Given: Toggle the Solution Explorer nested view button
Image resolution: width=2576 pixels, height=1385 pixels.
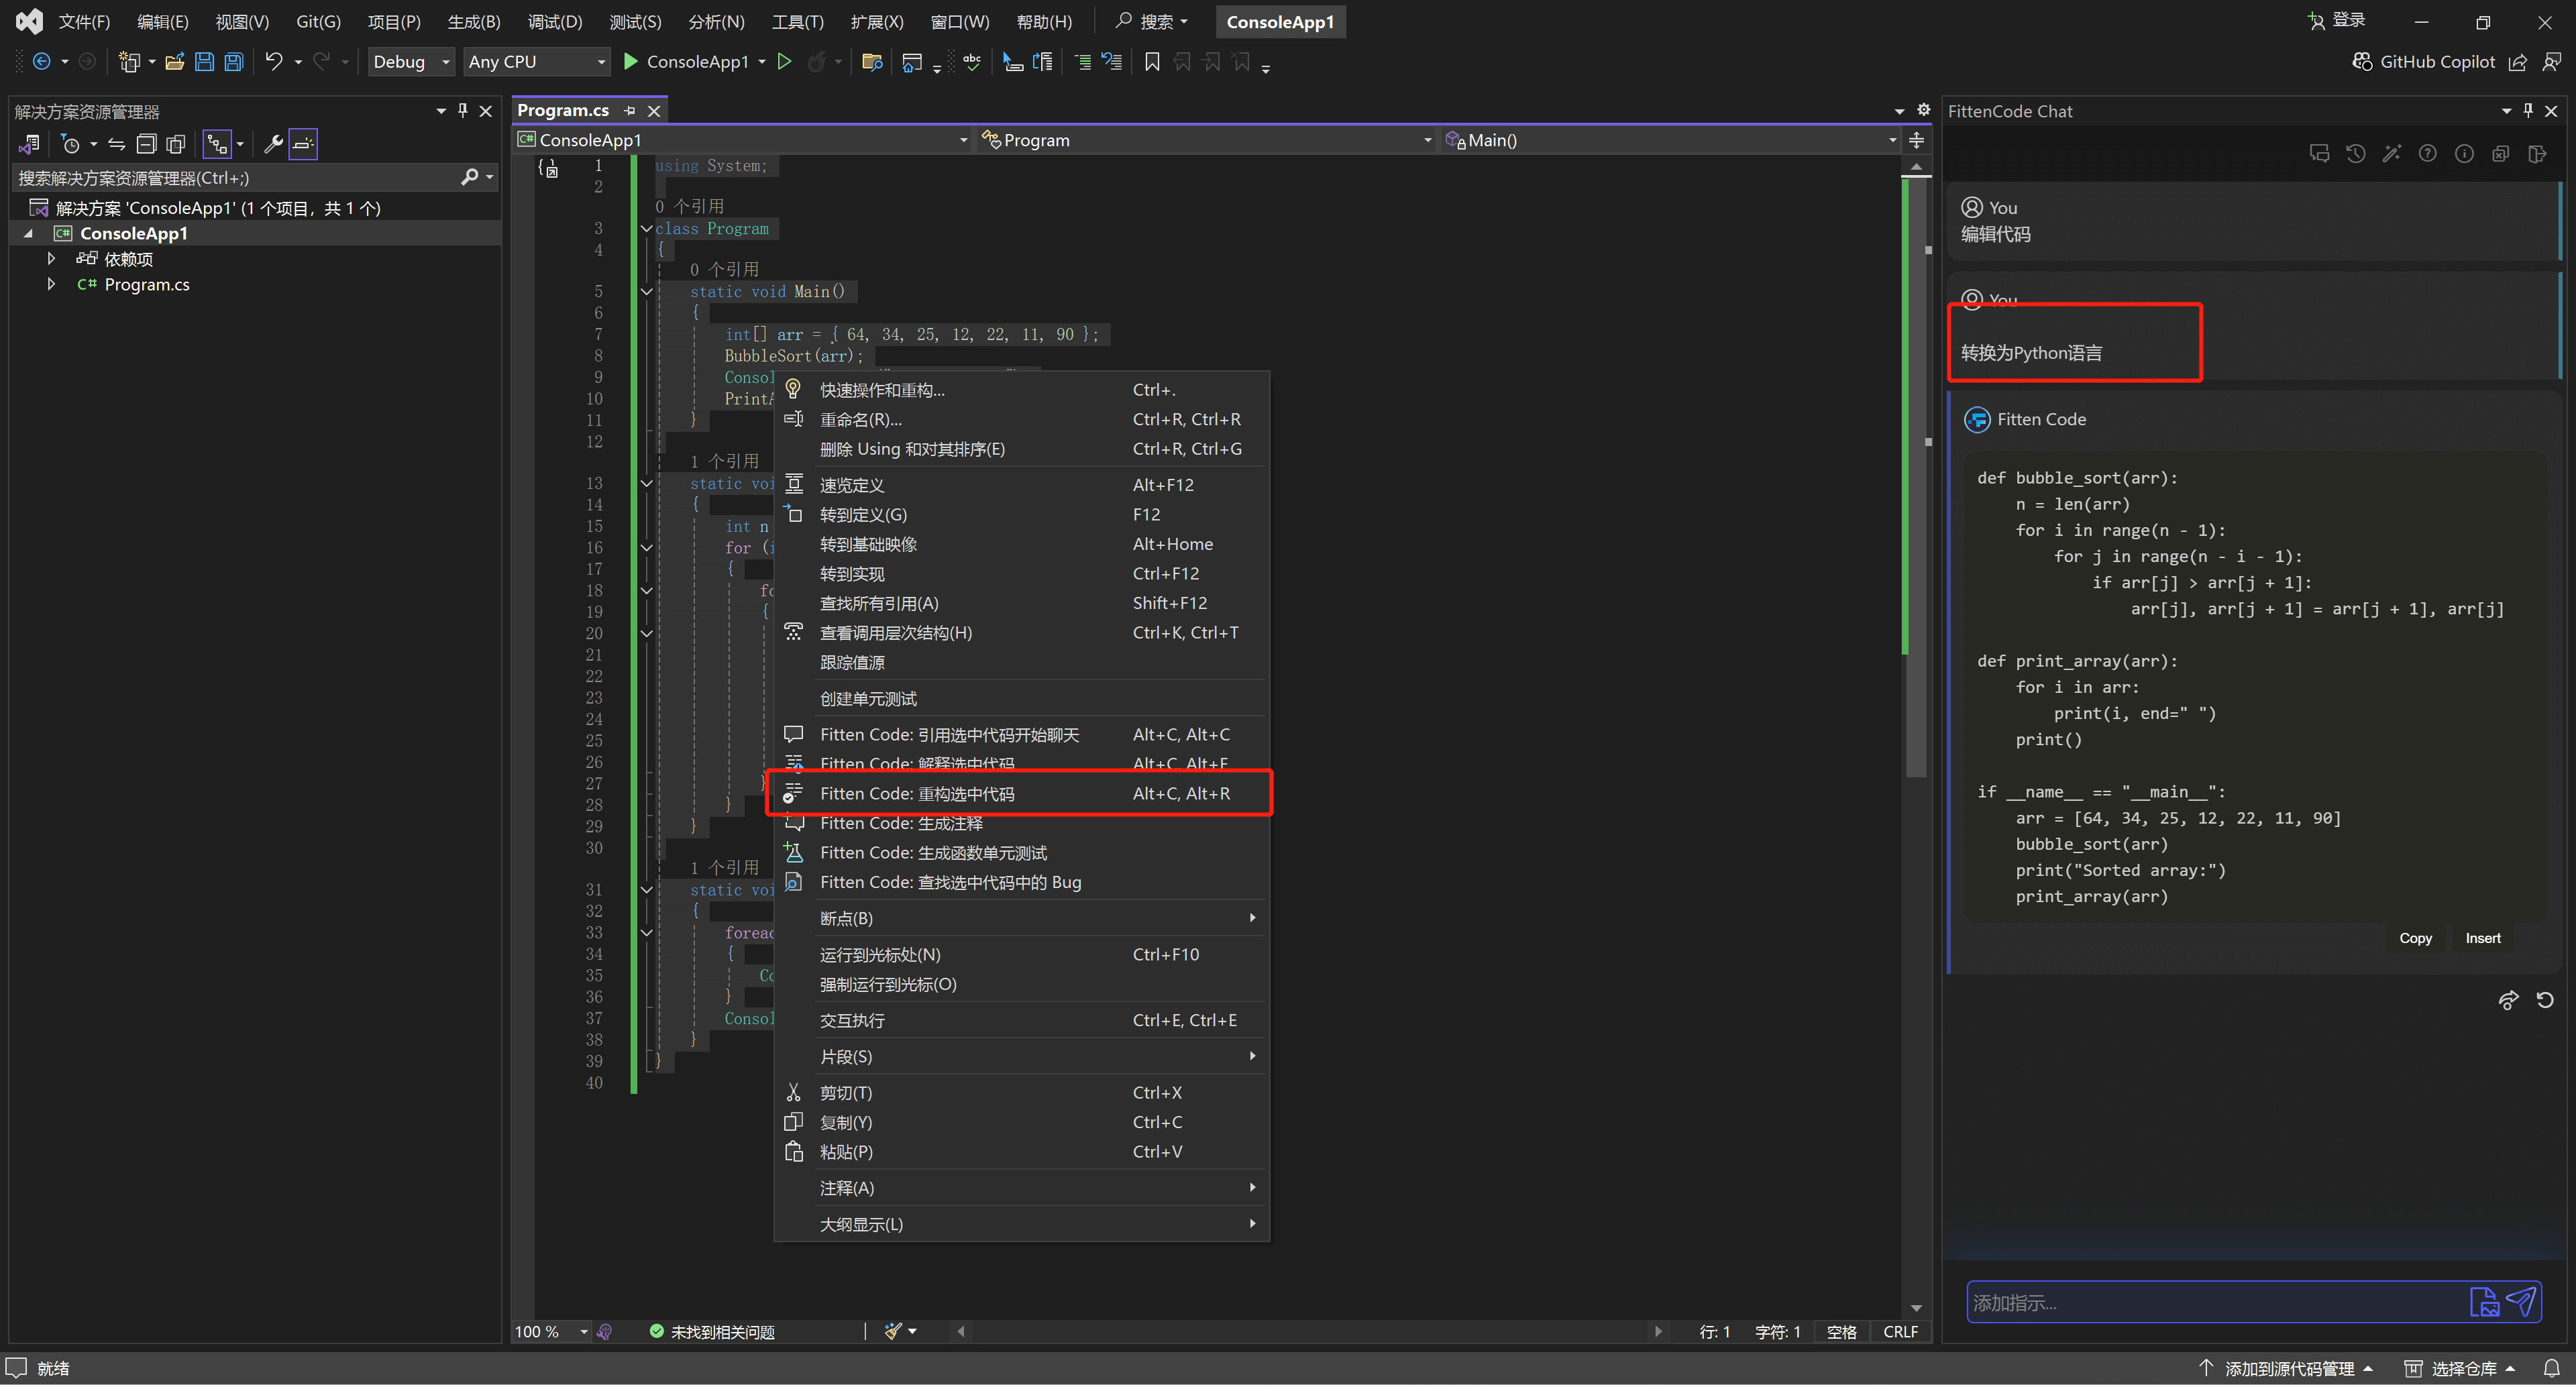Looking at the screenshot, I should coord(218,144).
